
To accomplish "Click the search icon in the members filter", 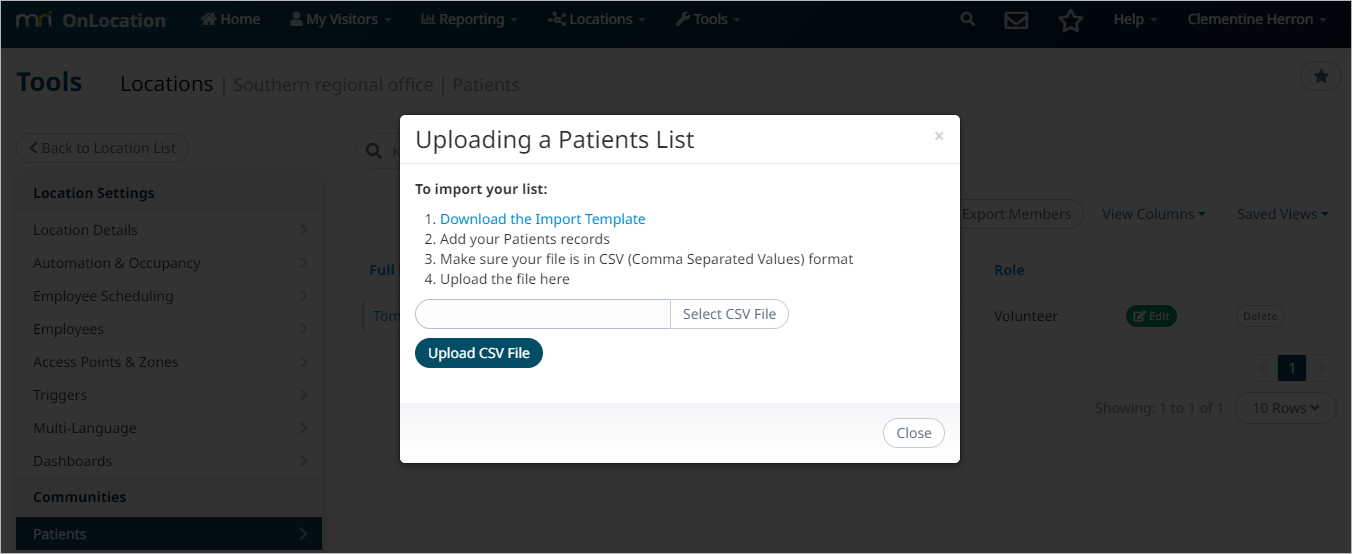I will 374,151.
